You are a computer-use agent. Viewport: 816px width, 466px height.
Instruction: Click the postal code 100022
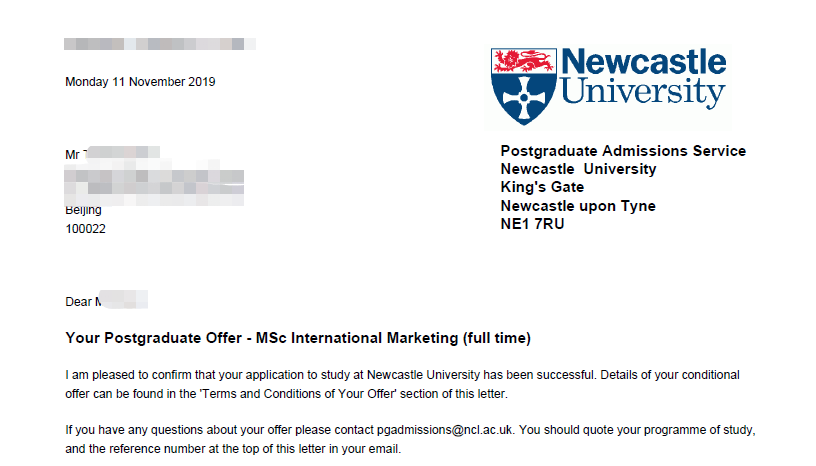tap(85, 229)
